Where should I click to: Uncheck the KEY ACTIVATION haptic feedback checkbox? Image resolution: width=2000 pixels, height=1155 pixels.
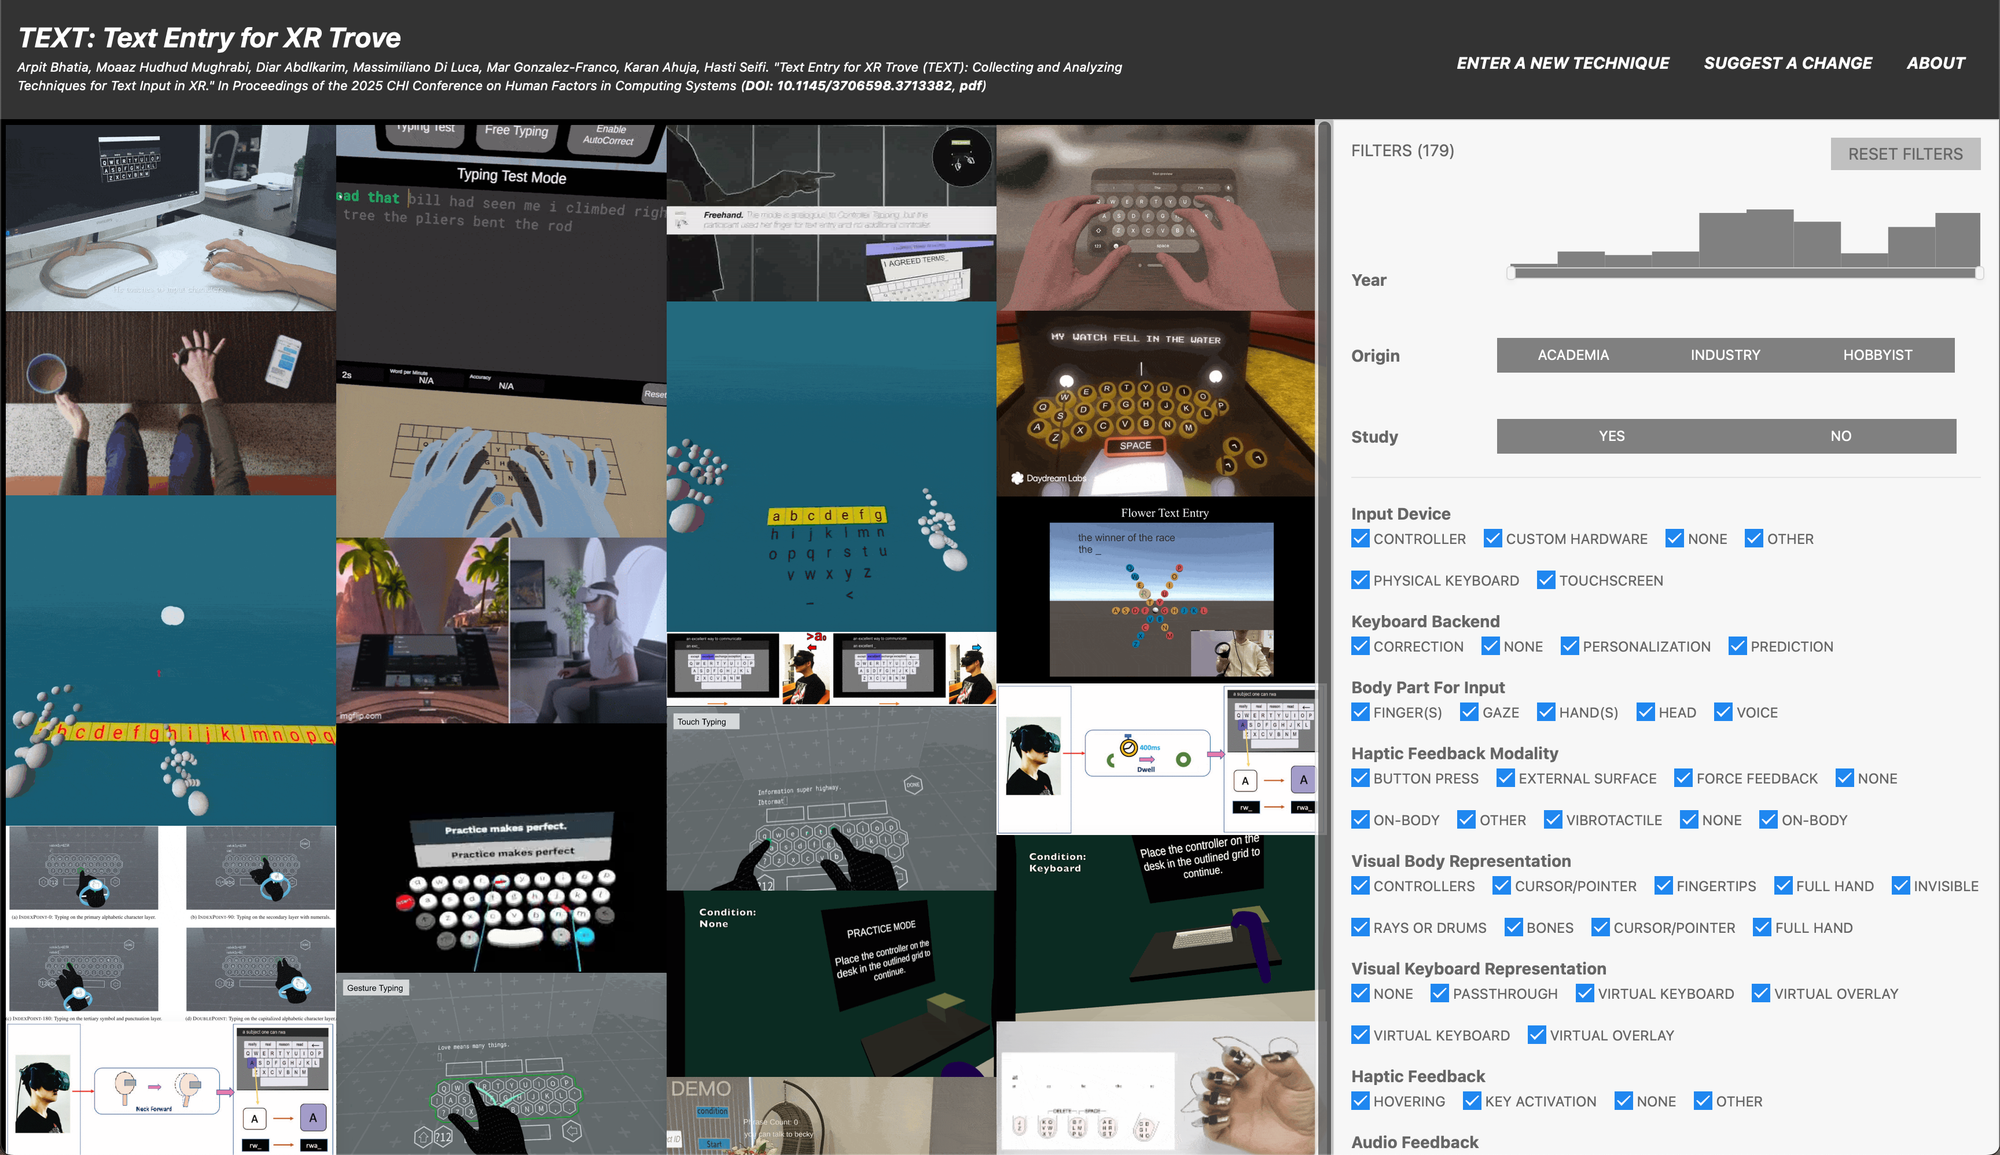point(1472,1102)
